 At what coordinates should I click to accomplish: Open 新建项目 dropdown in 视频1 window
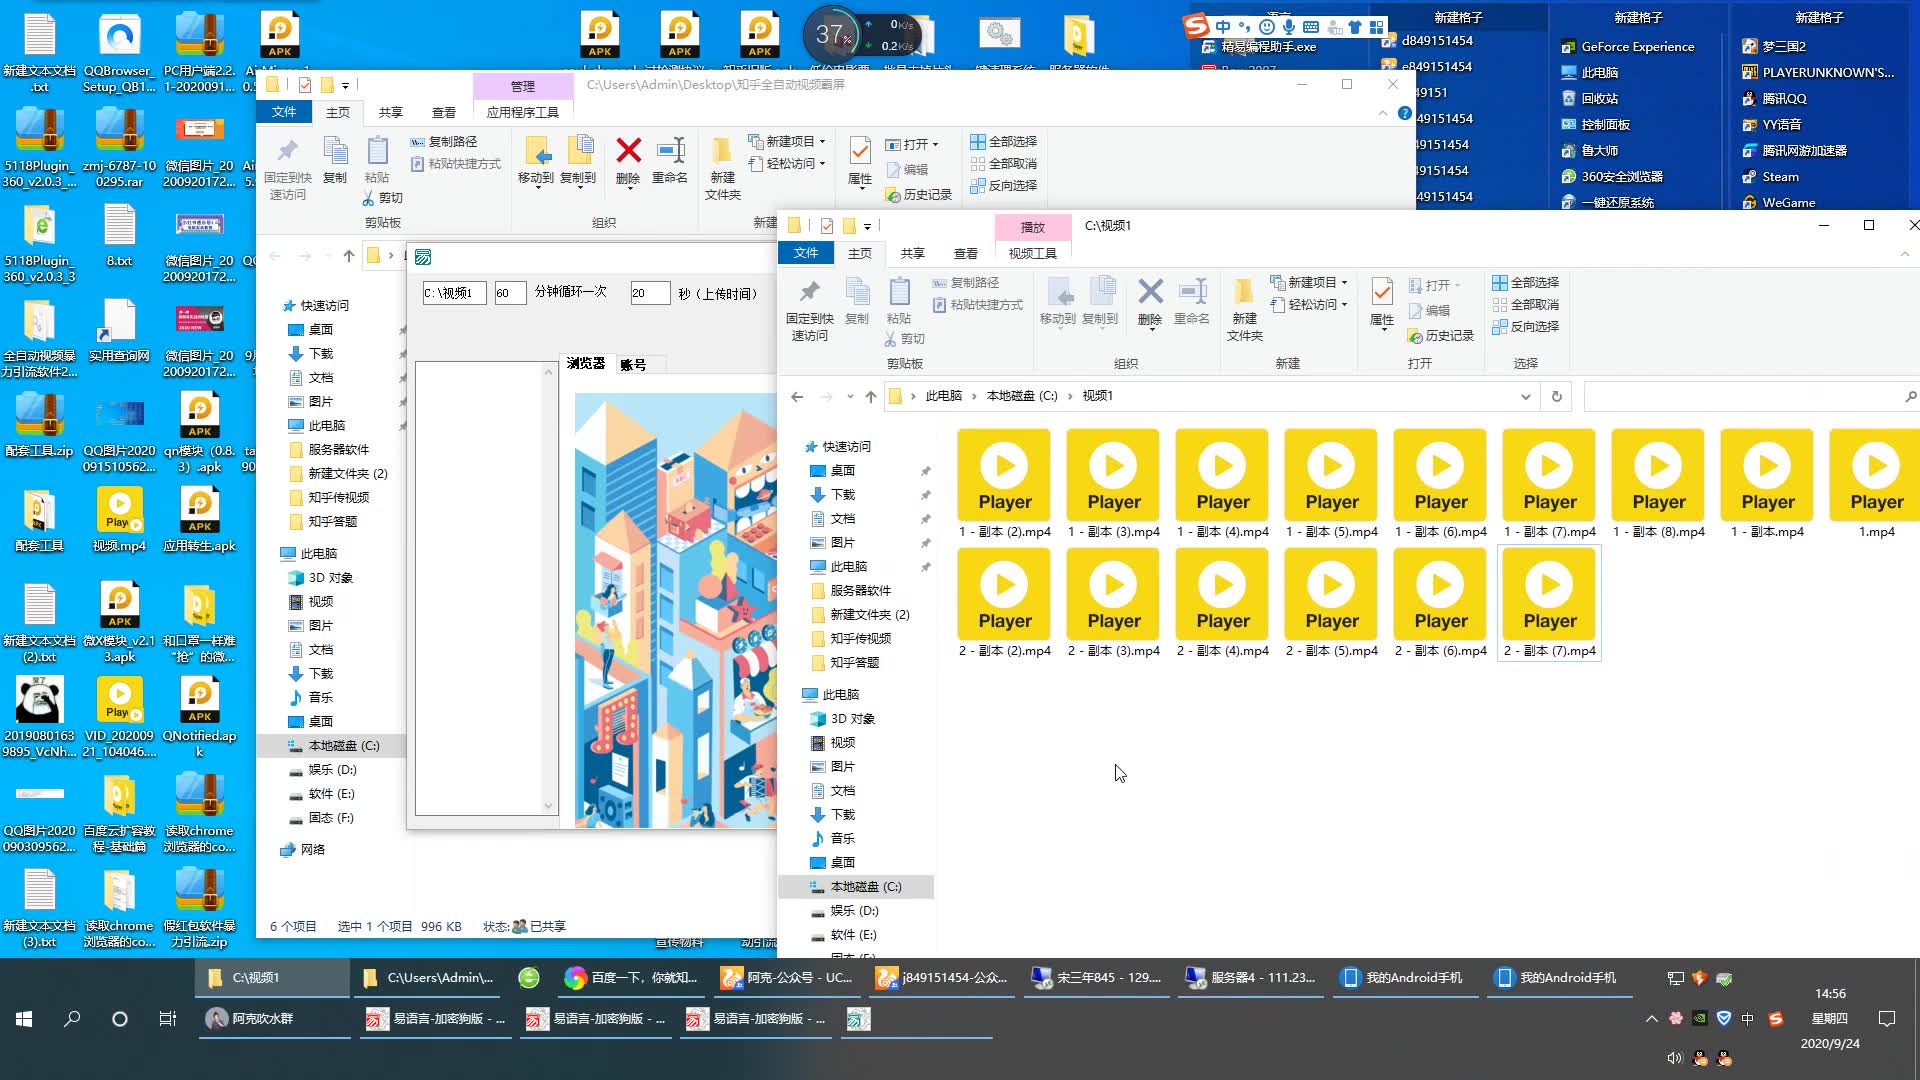[x=1309, y=283]
